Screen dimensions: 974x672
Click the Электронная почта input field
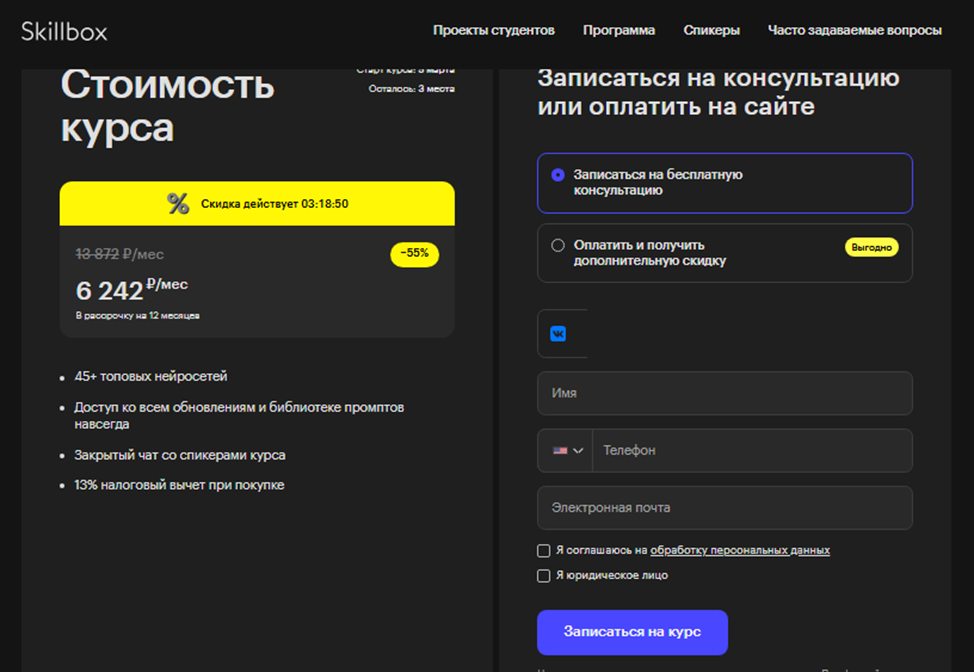[x=725, y=507]
